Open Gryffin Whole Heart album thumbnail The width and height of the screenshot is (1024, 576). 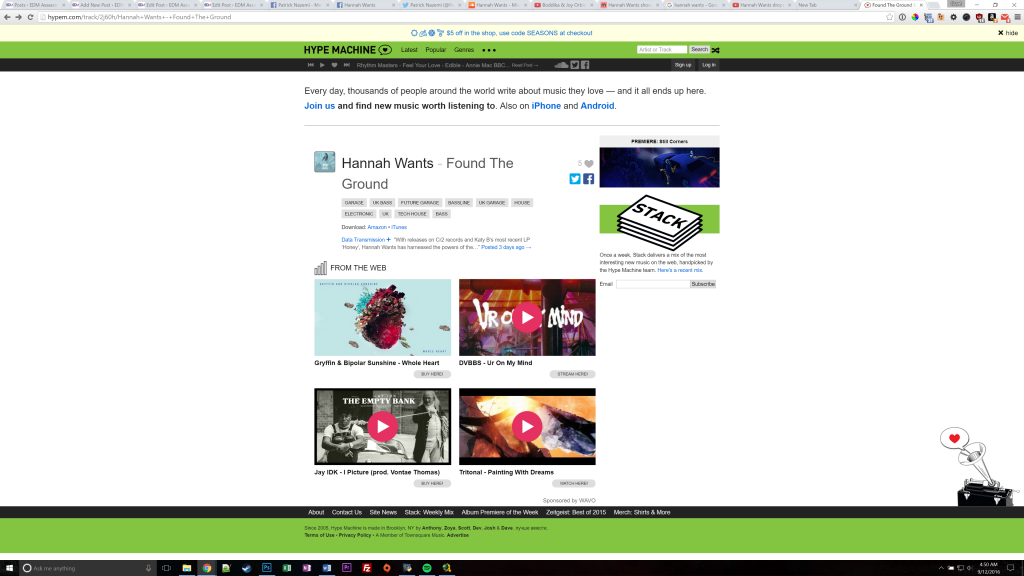(383, 317)
